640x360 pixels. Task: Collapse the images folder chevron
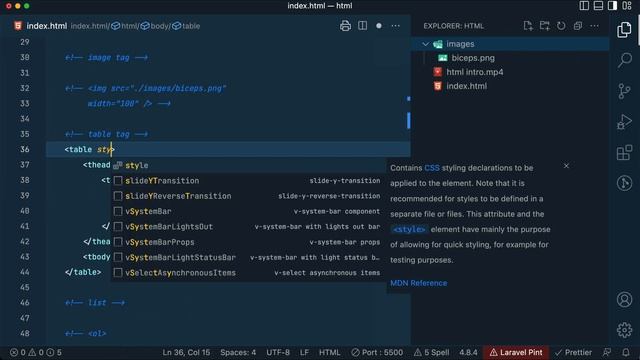tap(426, 44)
